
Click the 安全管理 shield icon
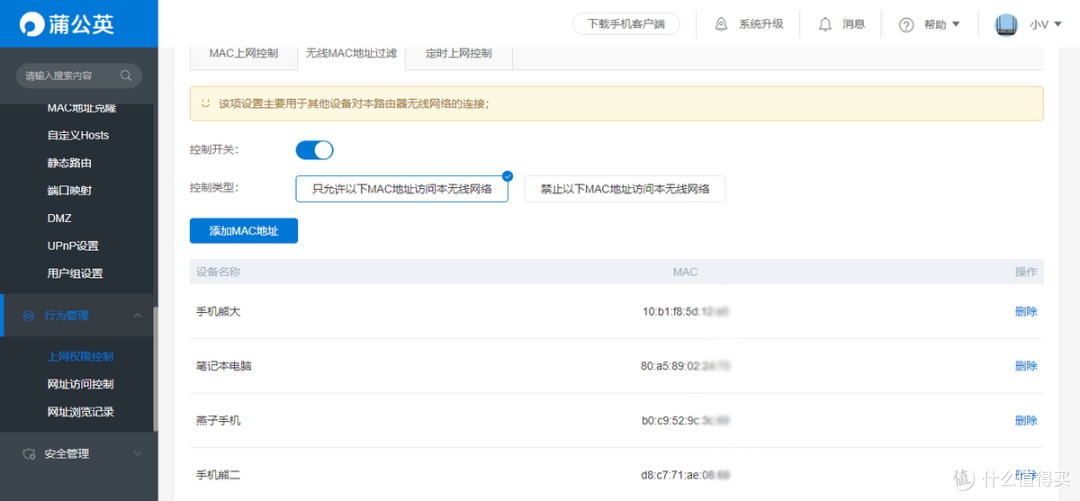tap(28, 454)
